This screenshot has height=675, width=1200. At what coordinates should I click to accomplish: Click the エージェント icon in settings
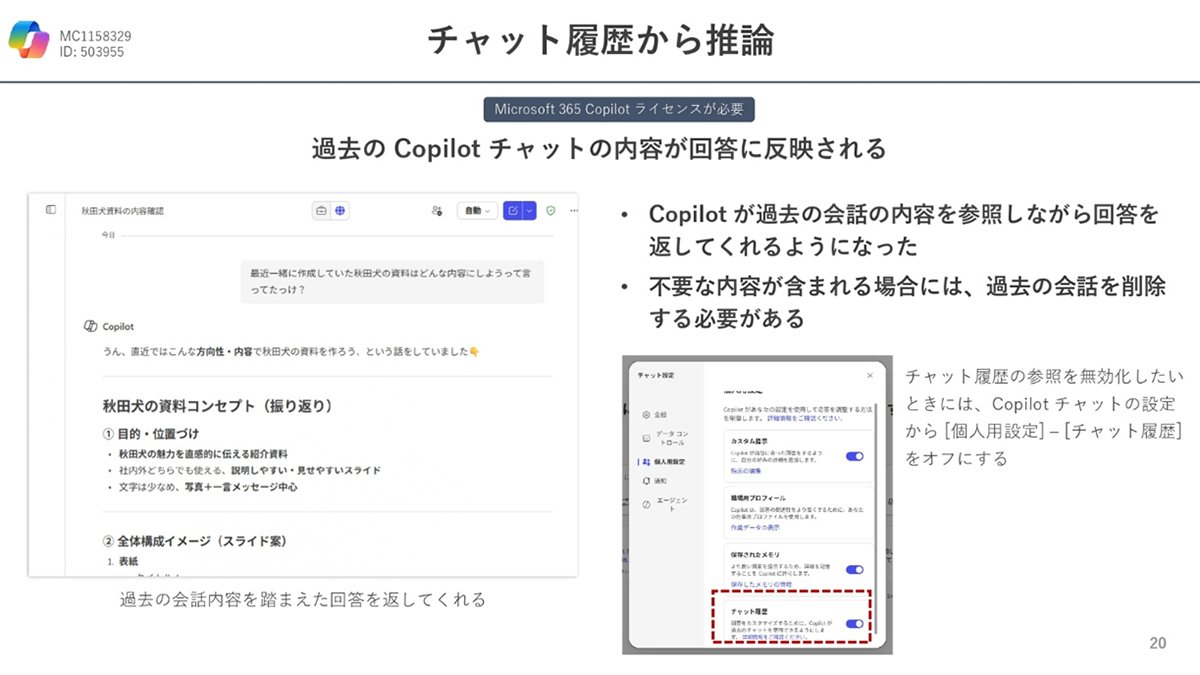click(647, 504)
